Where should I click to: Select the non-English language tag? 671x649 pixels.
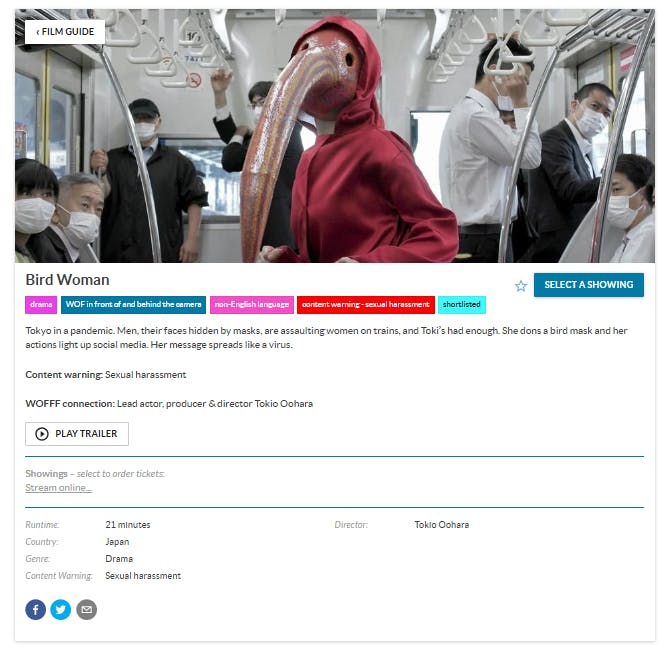(x=252, y=305)
